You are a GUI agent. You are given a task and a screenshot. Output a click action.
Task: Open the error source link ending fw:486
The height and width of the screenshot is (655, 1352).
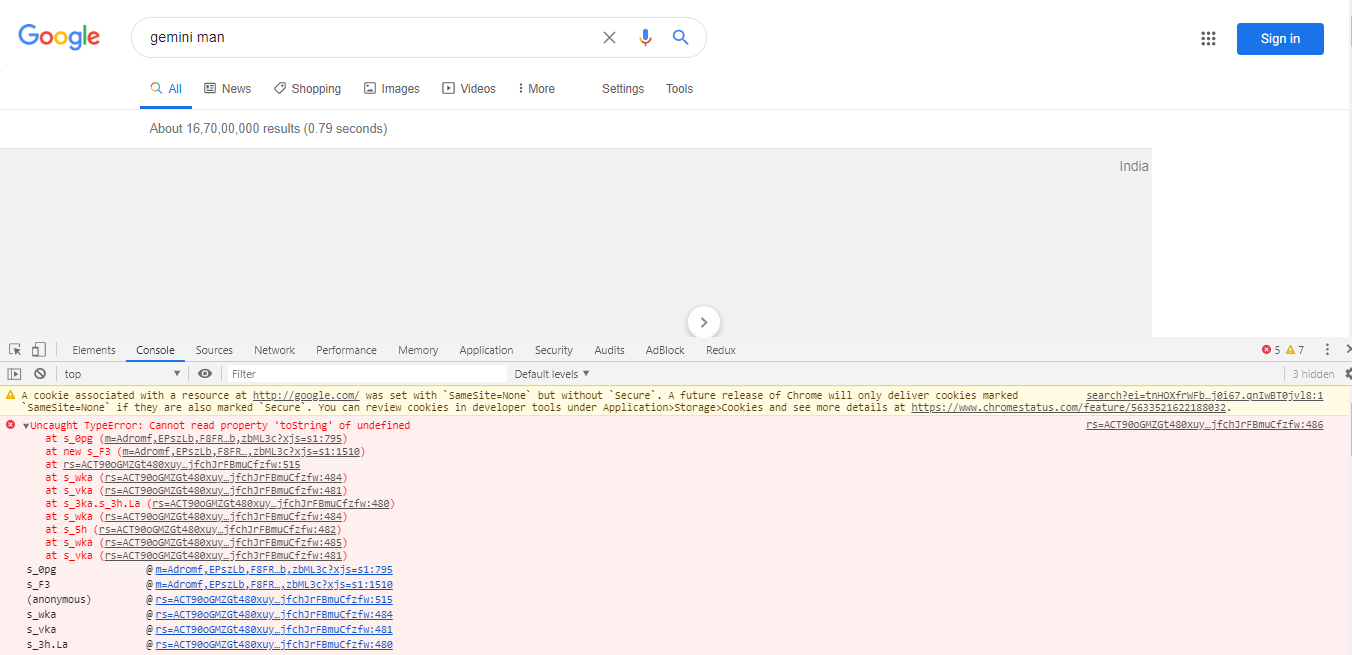(x=1204, y=426)
